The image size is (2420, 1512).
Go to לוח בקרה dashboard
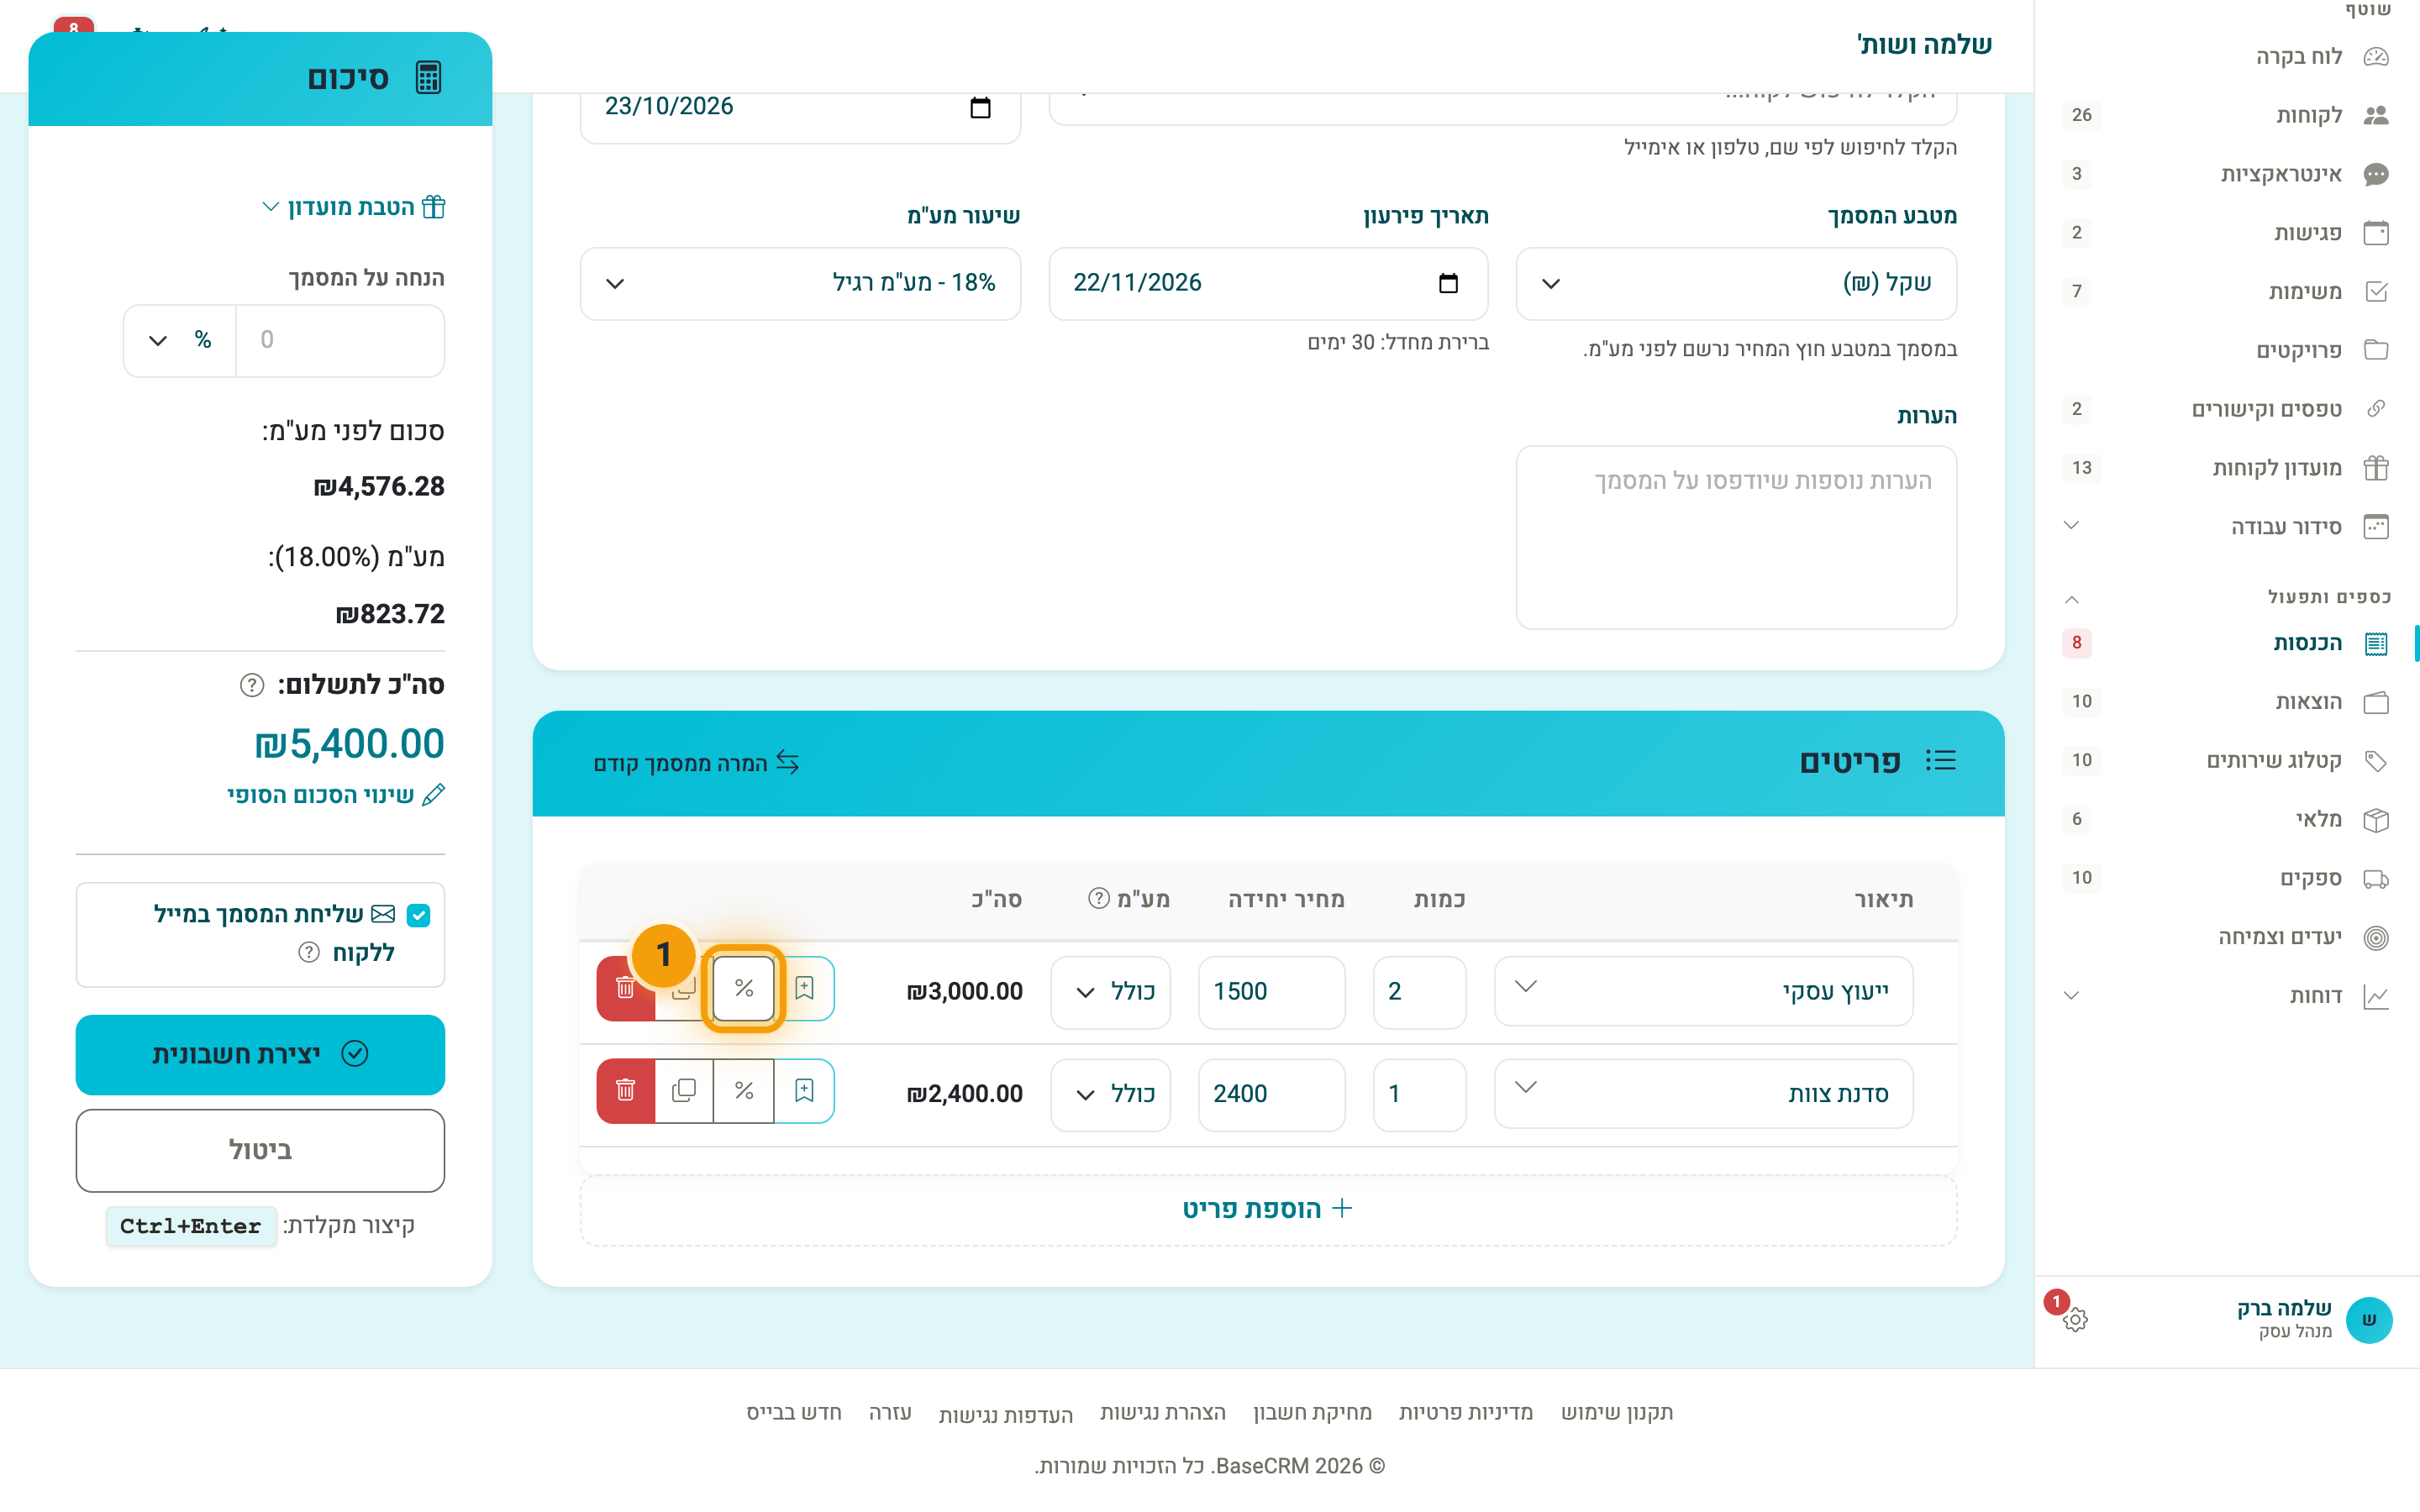2225,56
